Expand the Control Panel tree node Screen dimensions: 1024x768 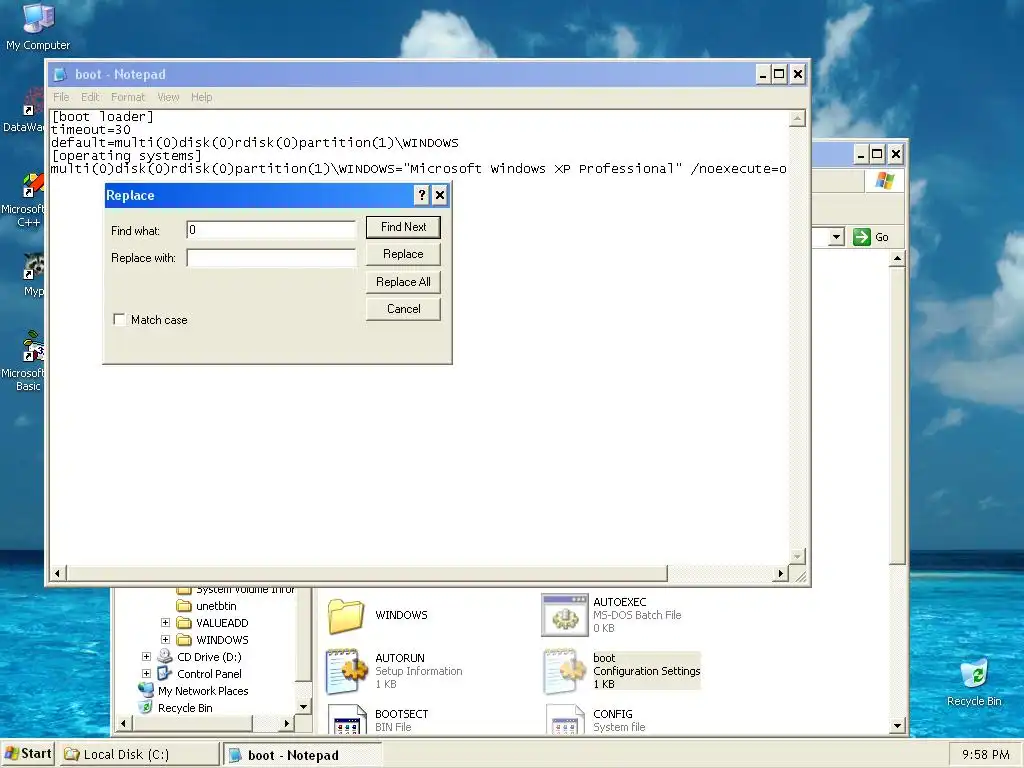pos(146,674)
